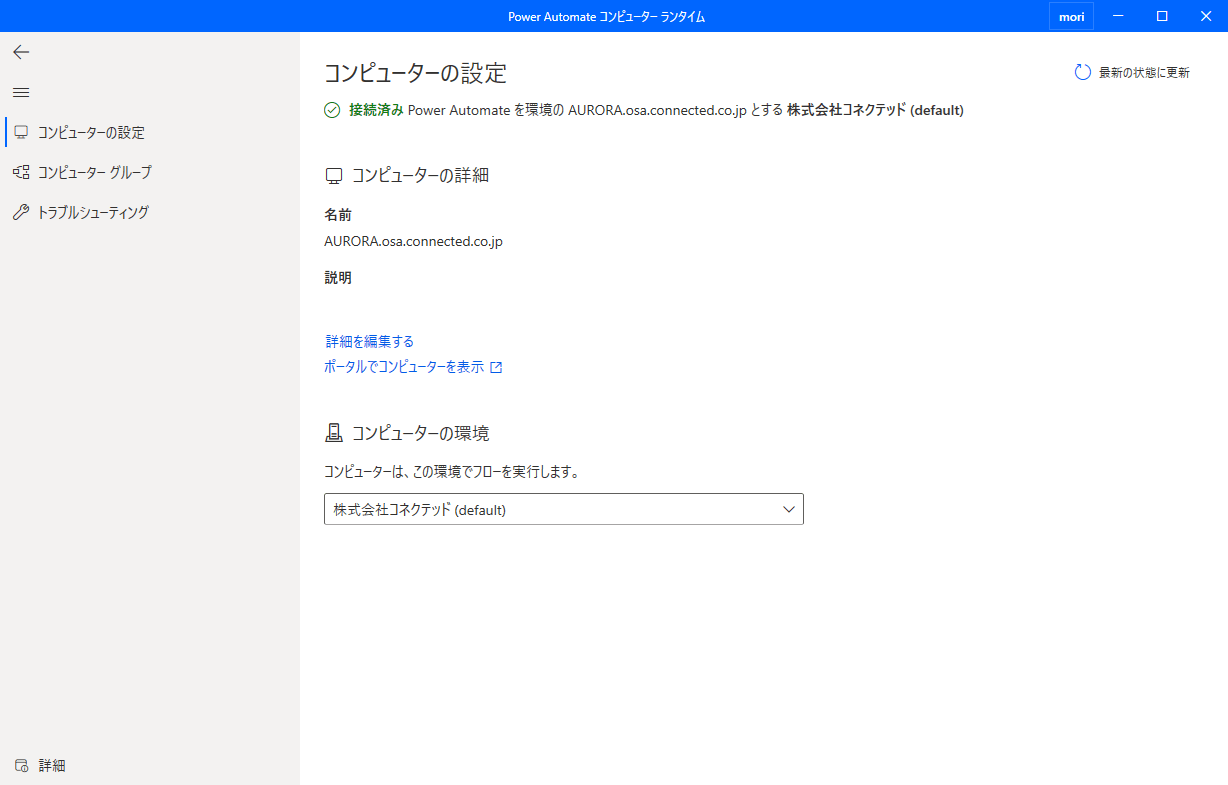Toggle the hamburger navigation menu

click(21, 92)
